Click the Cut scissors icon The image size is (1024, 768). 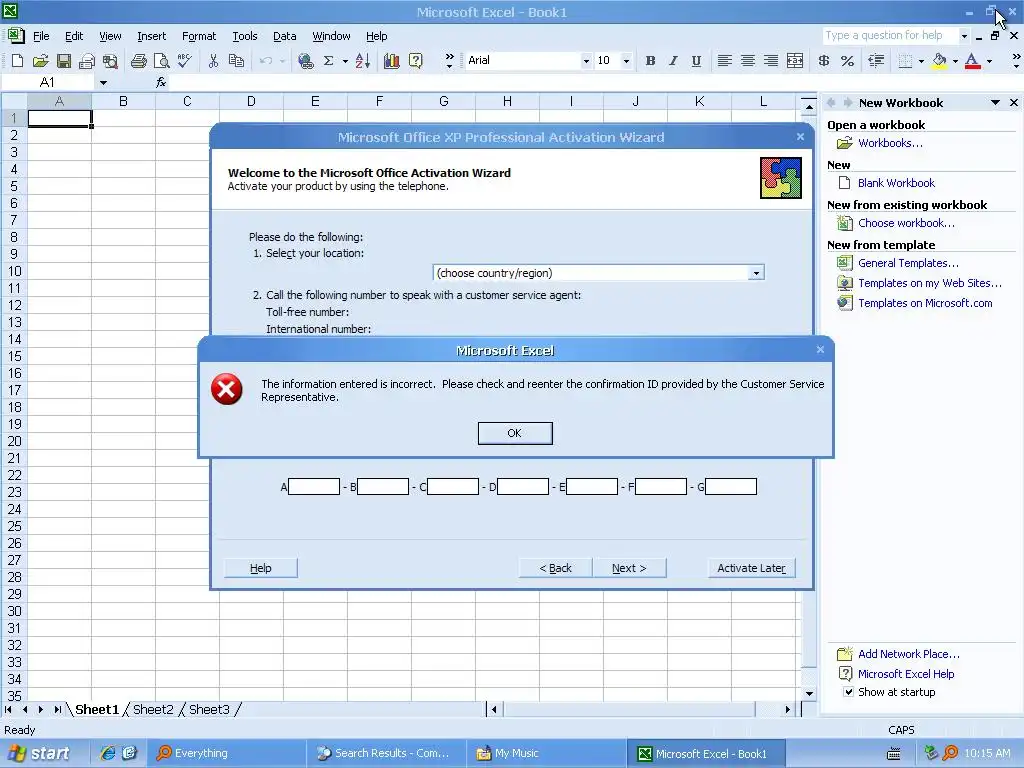coord(213,61)
